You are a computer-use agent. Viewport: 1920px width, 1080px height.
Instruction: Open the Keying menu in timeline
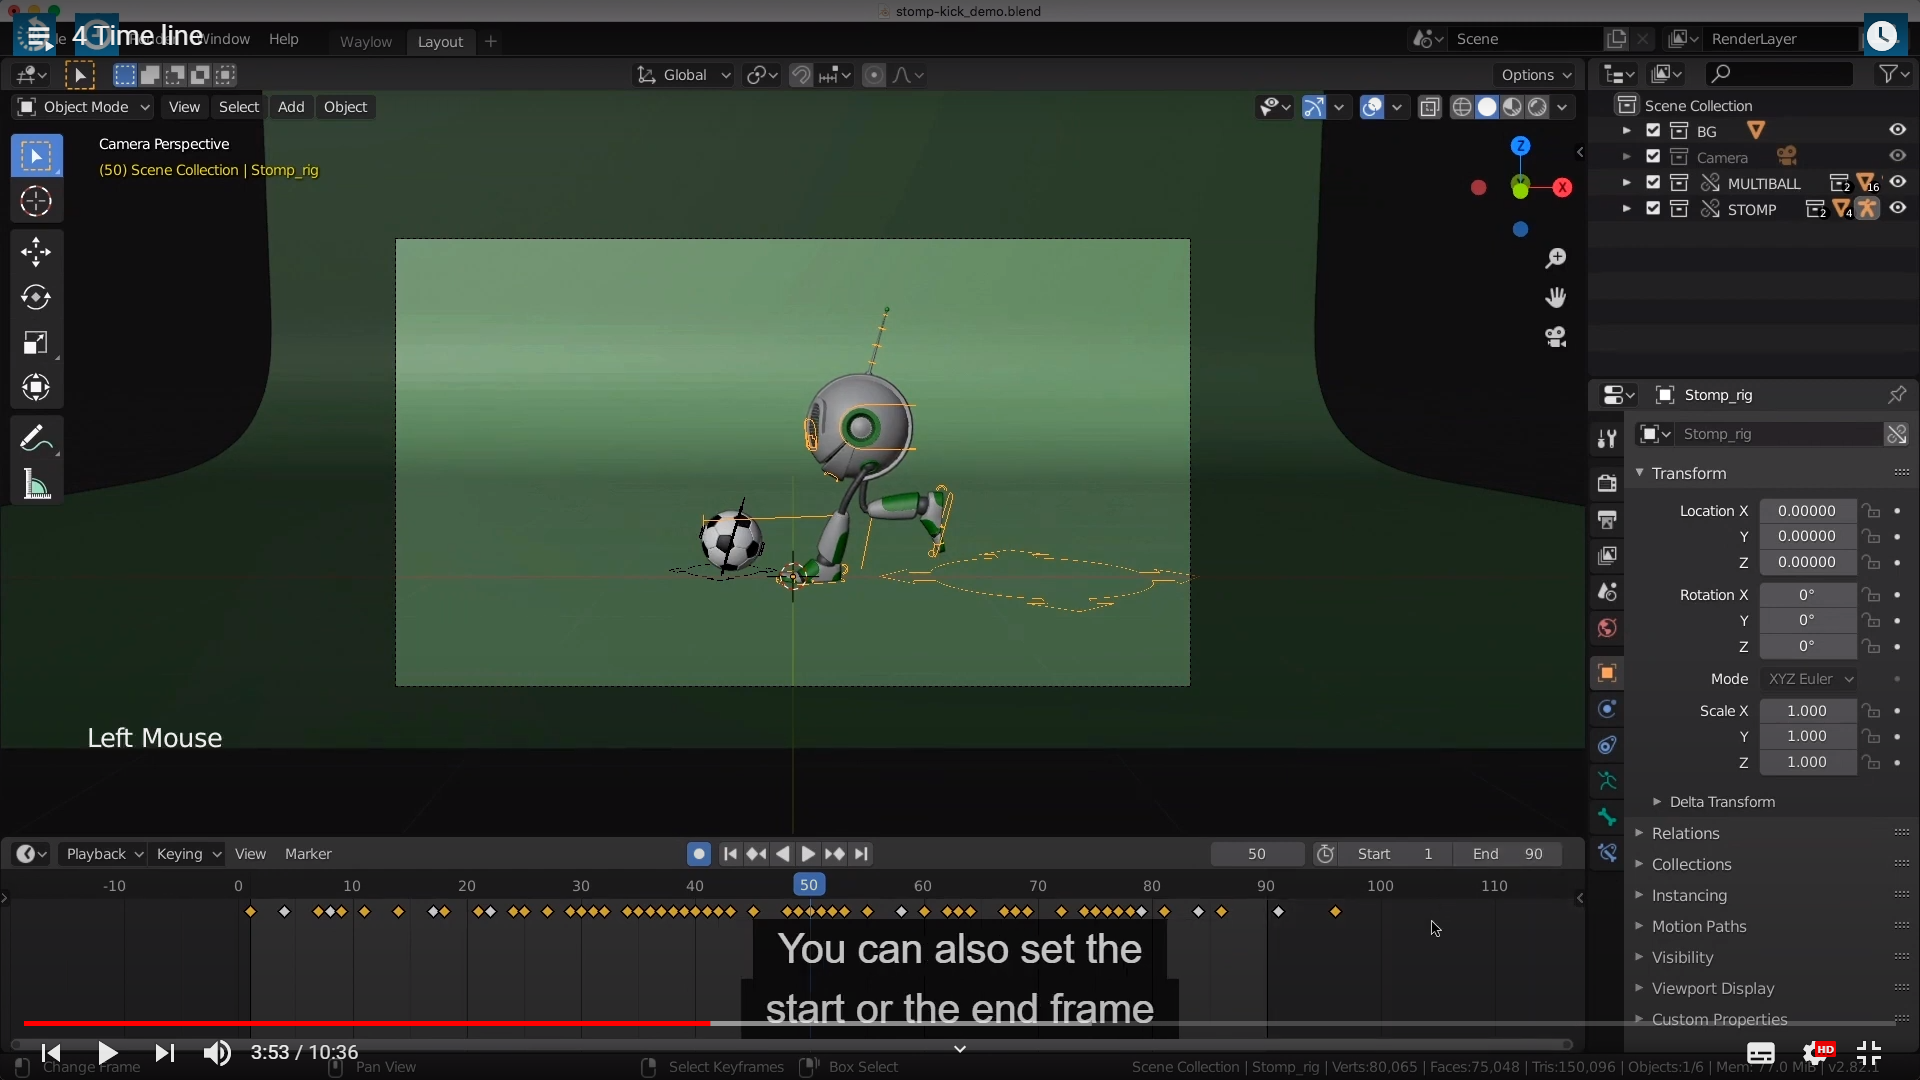point(187,854)
